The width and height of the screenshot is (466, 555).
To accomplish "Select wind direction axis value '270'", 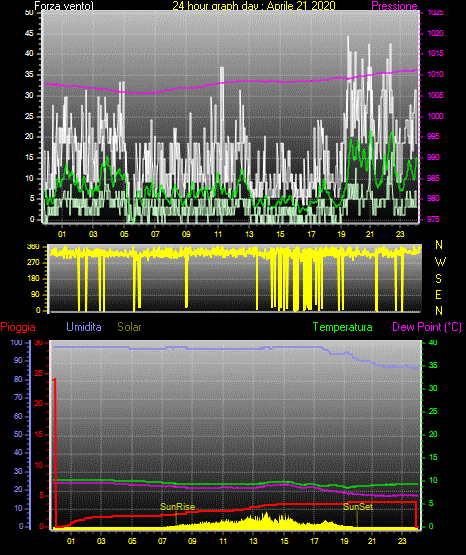I will (x=33, y=263).
